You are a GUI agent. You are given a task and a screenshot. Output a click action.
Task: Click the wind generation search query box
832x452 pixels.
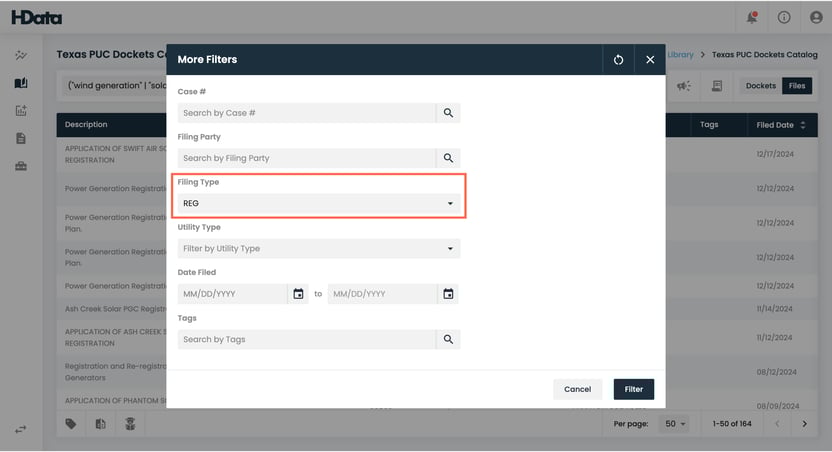coord(114,85)
